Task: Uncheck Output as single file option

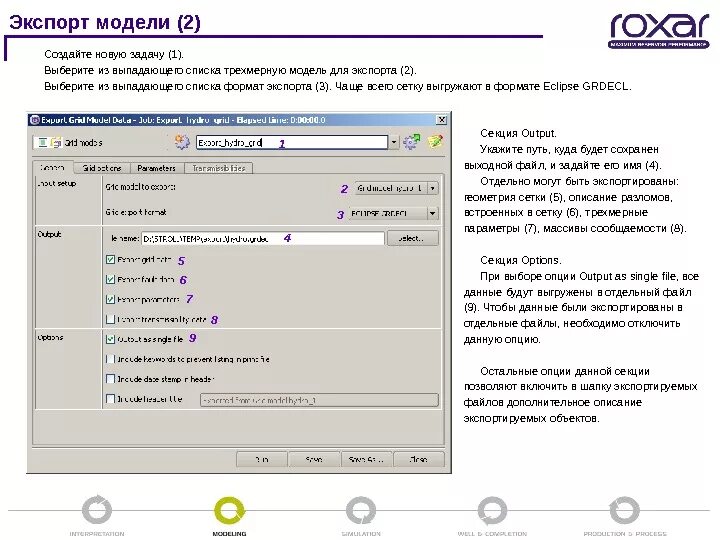Action: [x=110, y=339]
